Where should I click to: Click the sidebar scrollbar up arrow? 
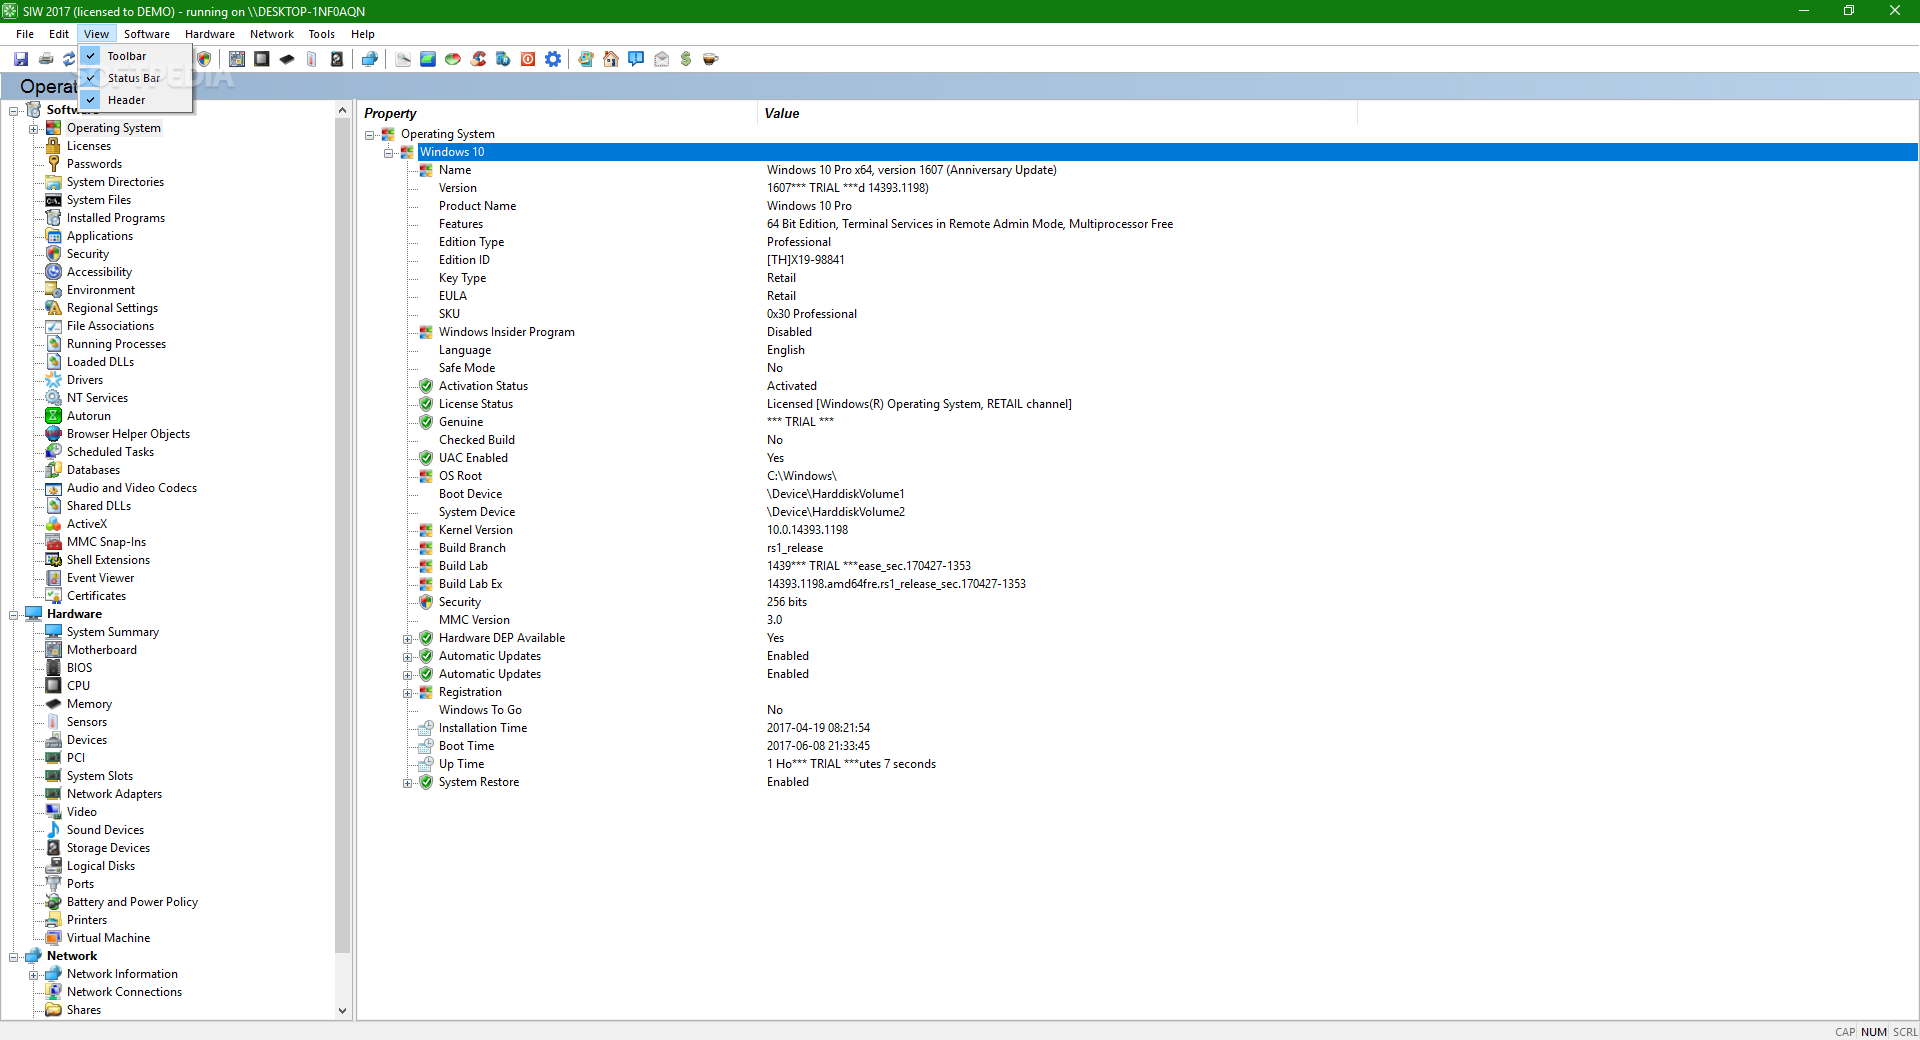(x=343, y=111)
